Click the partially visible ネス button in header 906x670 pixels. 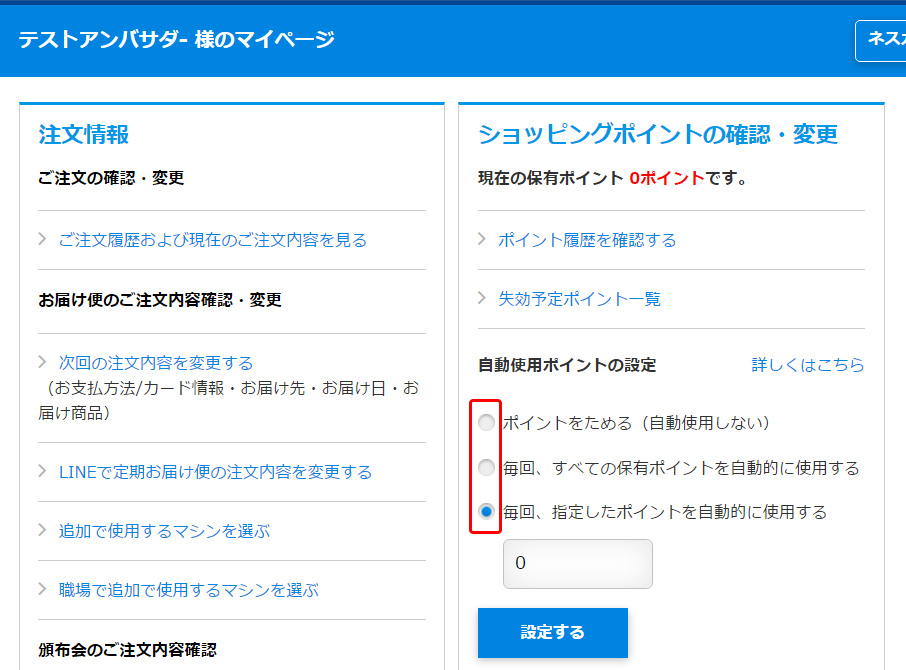point(881,40)
